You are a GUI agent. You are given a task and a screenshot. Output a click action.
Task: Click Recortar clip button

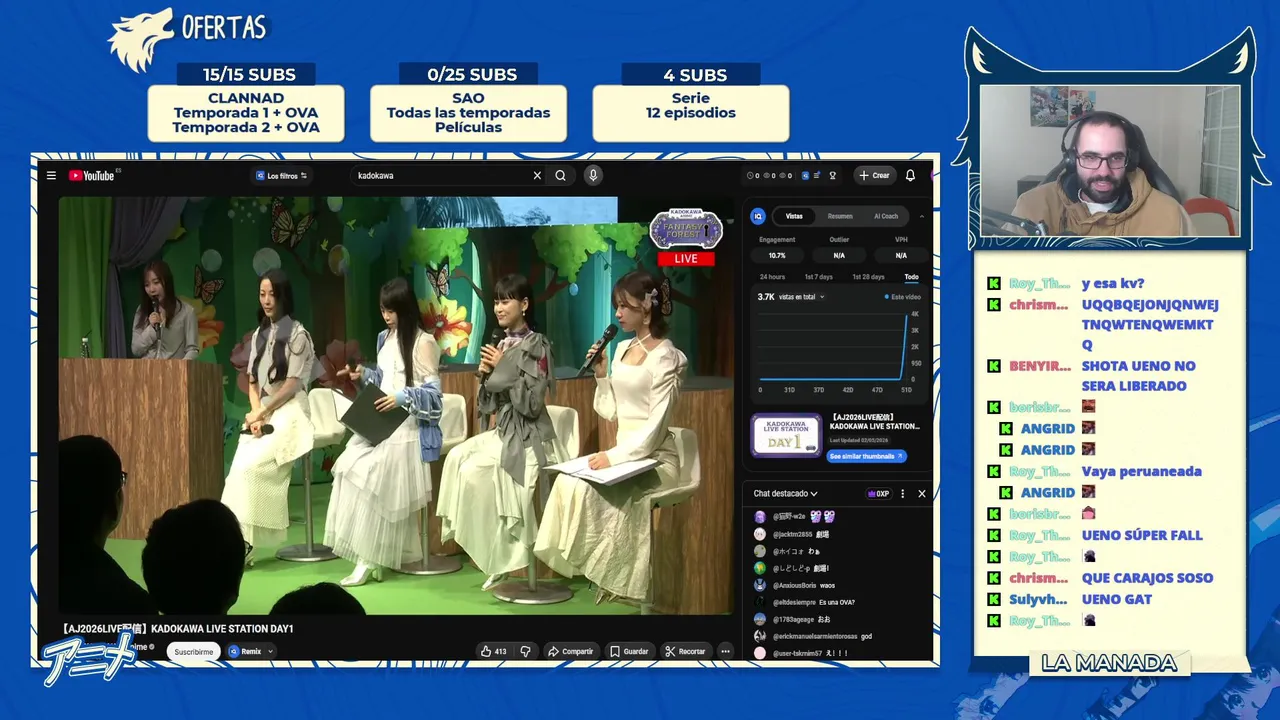coord(686,651)
